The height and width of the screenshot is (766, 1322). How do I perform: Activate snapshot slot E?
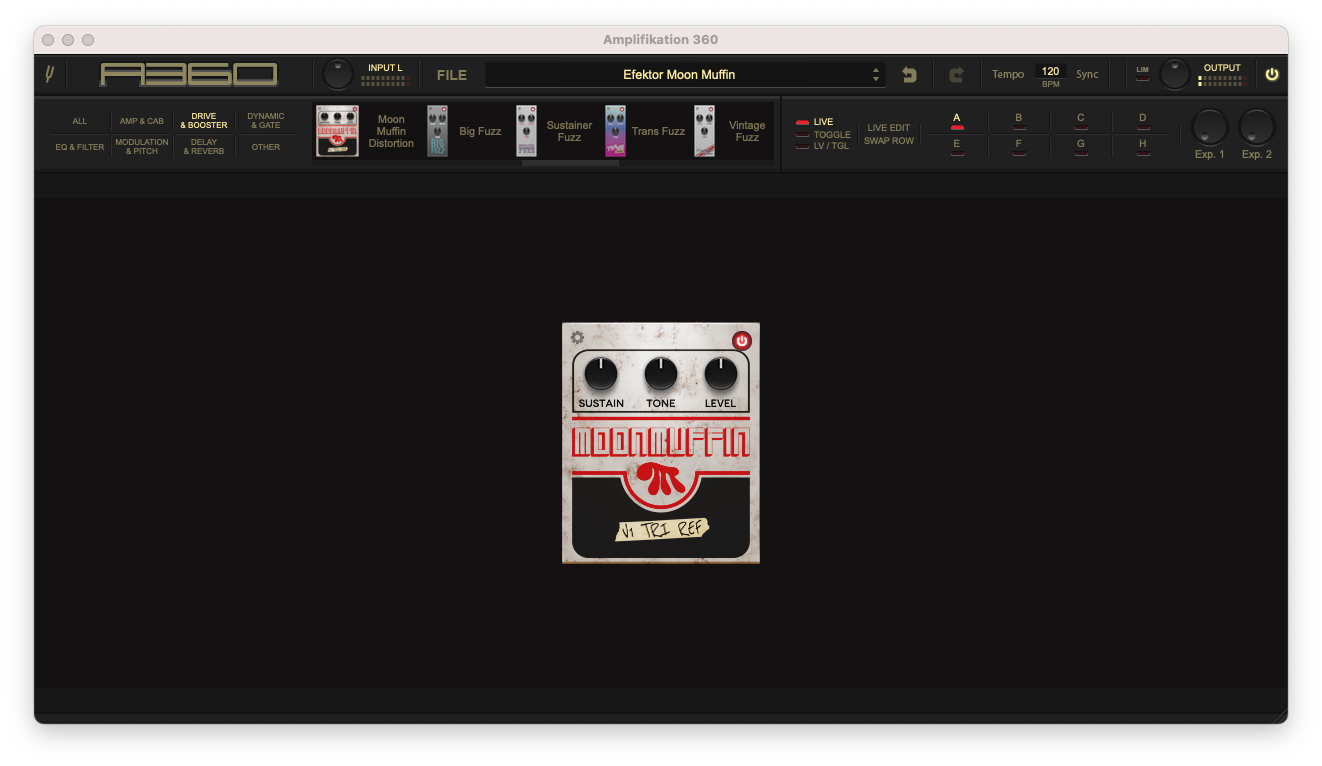point(957,147)
